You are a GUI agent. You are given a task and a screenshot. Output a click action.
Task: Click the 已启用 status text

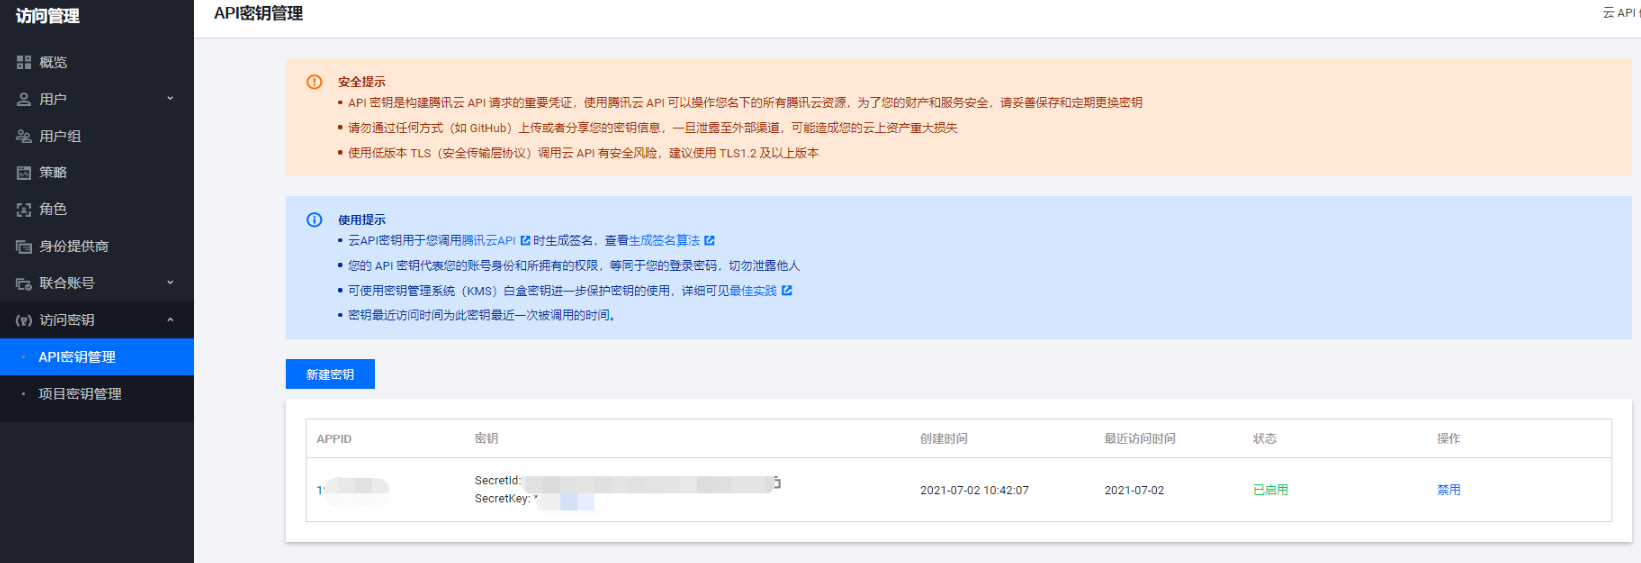click(x=1270, y=490)
